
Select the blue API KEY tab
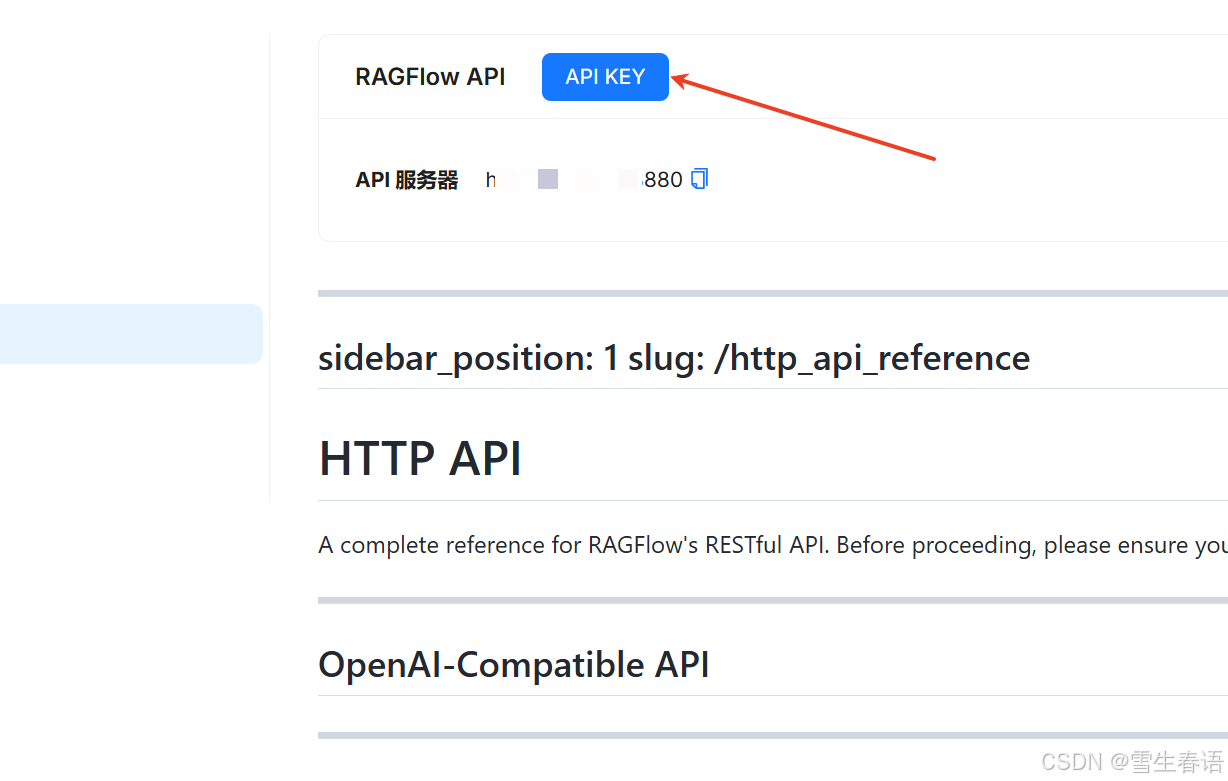(605, 76)
